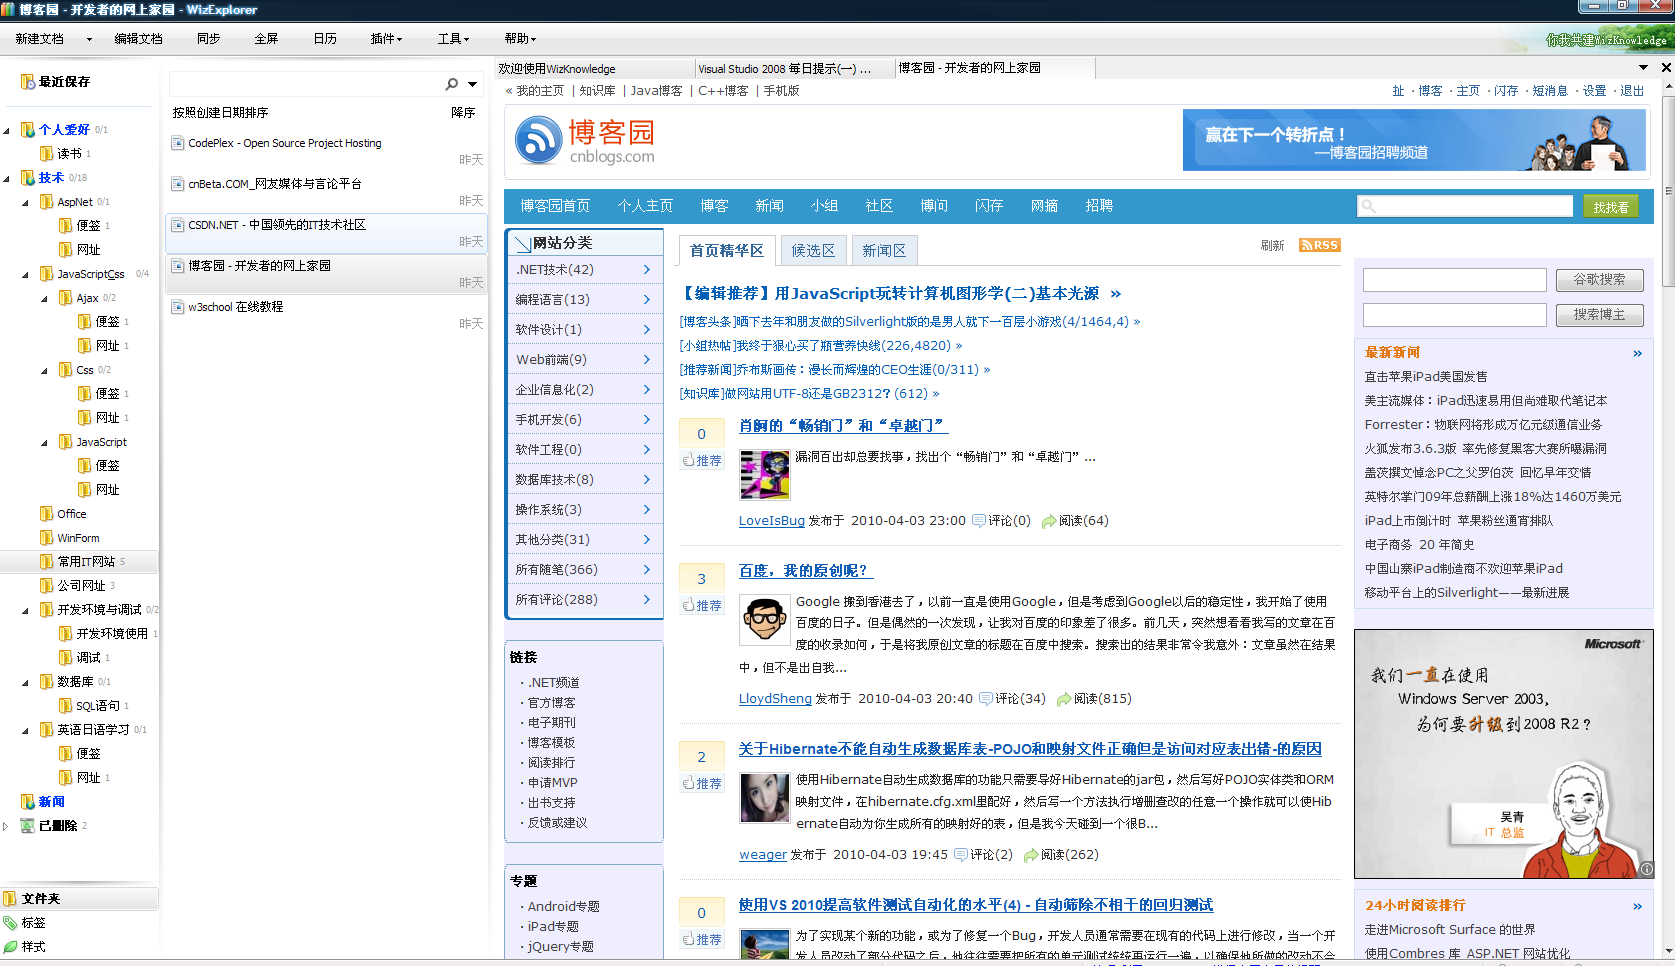Toggle the 降序 sort order
This screenshot has height=966, width=1675.
point(463,112)
